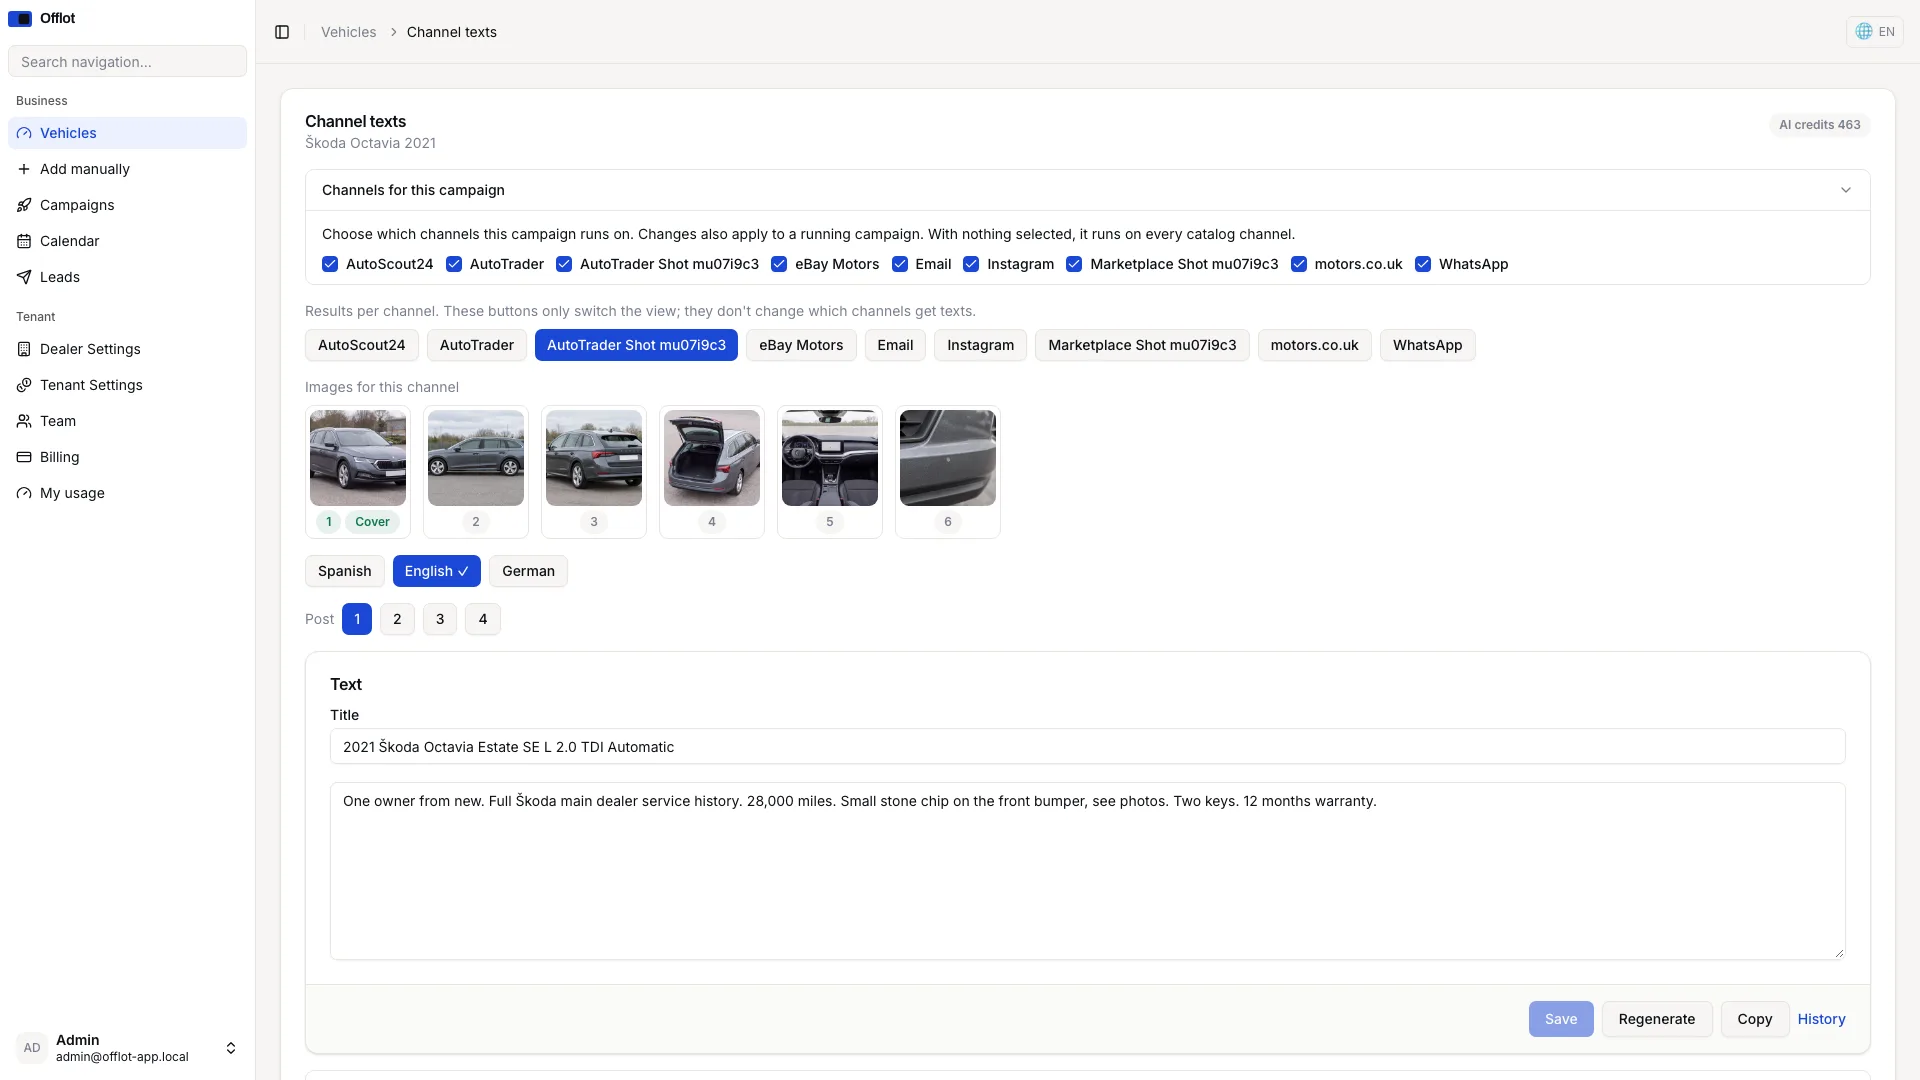Select the Spanish language tab
This screenshot has height=1080, width=1920.
pos(344,571)
